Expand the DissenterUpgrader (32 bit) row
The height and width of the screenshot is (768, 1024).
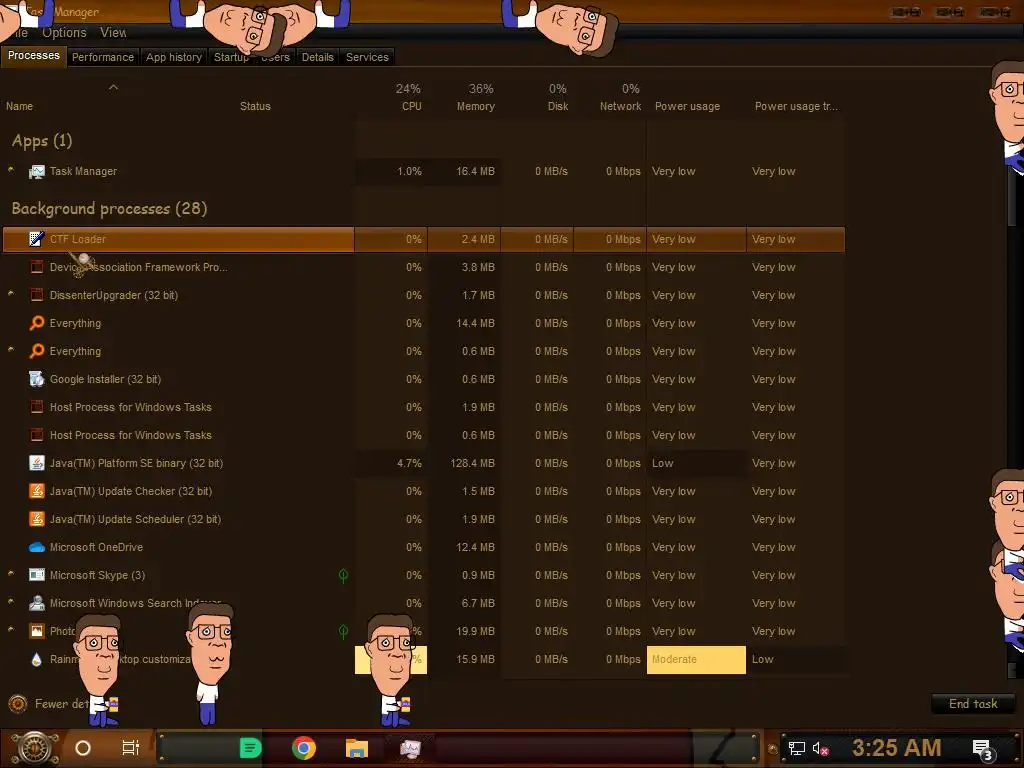[x=11, y=294]
